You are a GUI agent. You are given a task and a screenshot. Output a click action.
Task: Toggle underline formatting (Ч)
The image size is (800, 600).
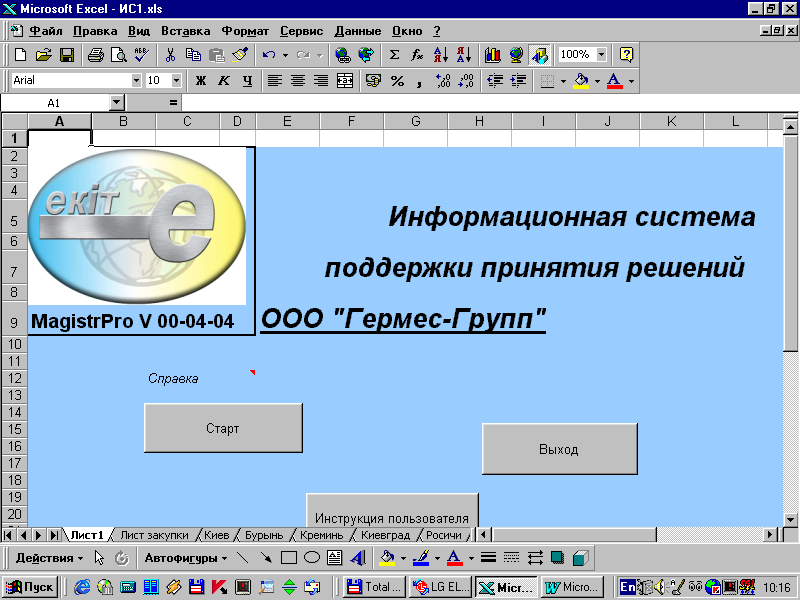point(247,80)
